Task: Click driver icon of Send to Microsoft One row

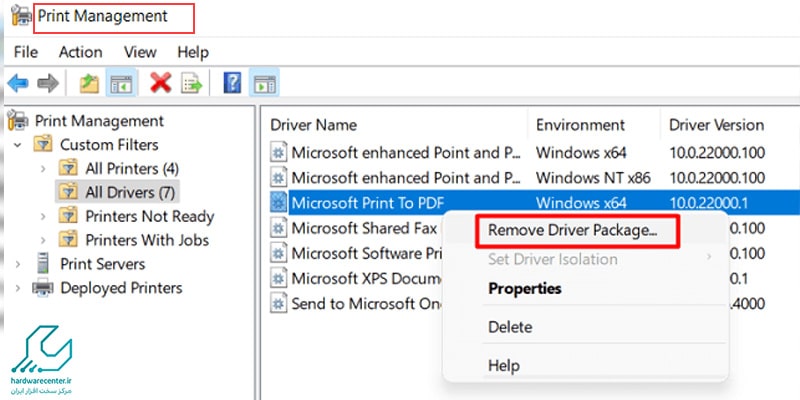Action: click(x=278, y=304)
